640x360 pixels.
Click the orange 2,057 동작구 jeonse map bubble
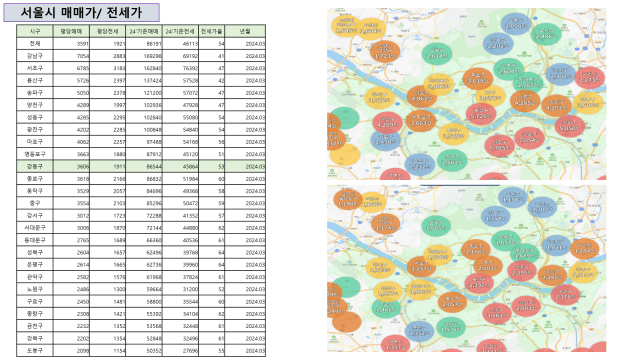[452, 302]
